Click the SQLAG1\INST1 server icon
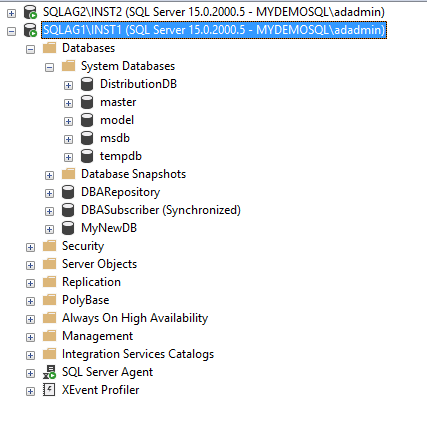 (x=30, y=30)
